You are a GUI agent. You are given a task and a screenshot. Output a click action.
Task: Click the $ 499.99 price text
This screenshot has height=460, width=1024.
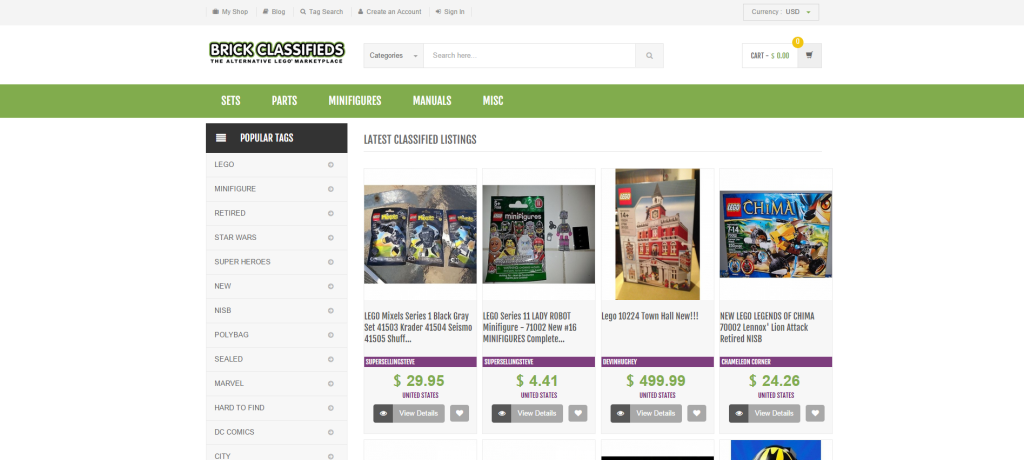[x=656, y=380]
